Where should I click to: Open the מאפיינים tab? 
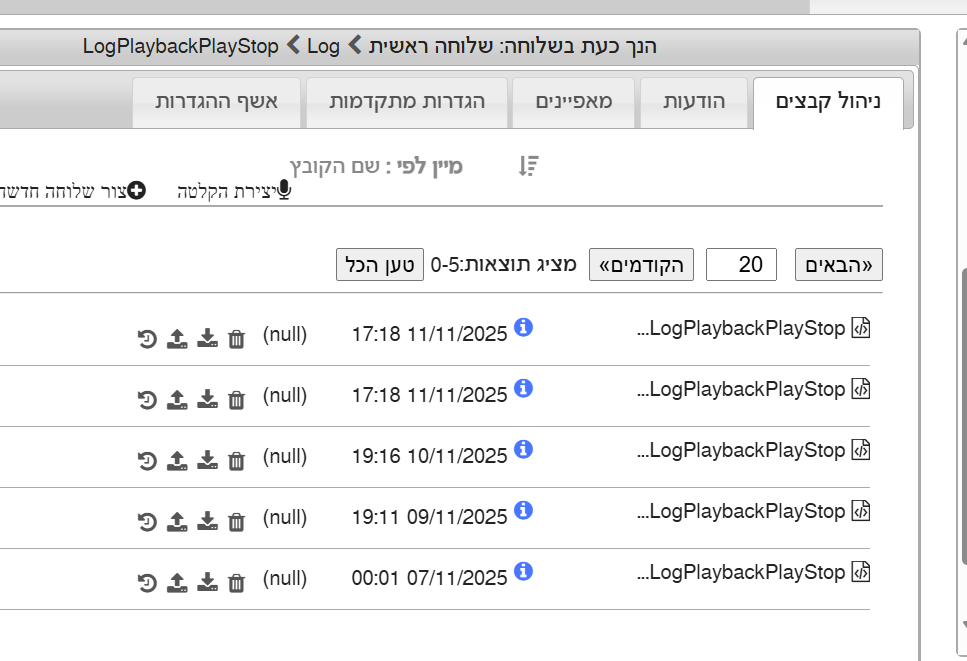coord(574,102)
